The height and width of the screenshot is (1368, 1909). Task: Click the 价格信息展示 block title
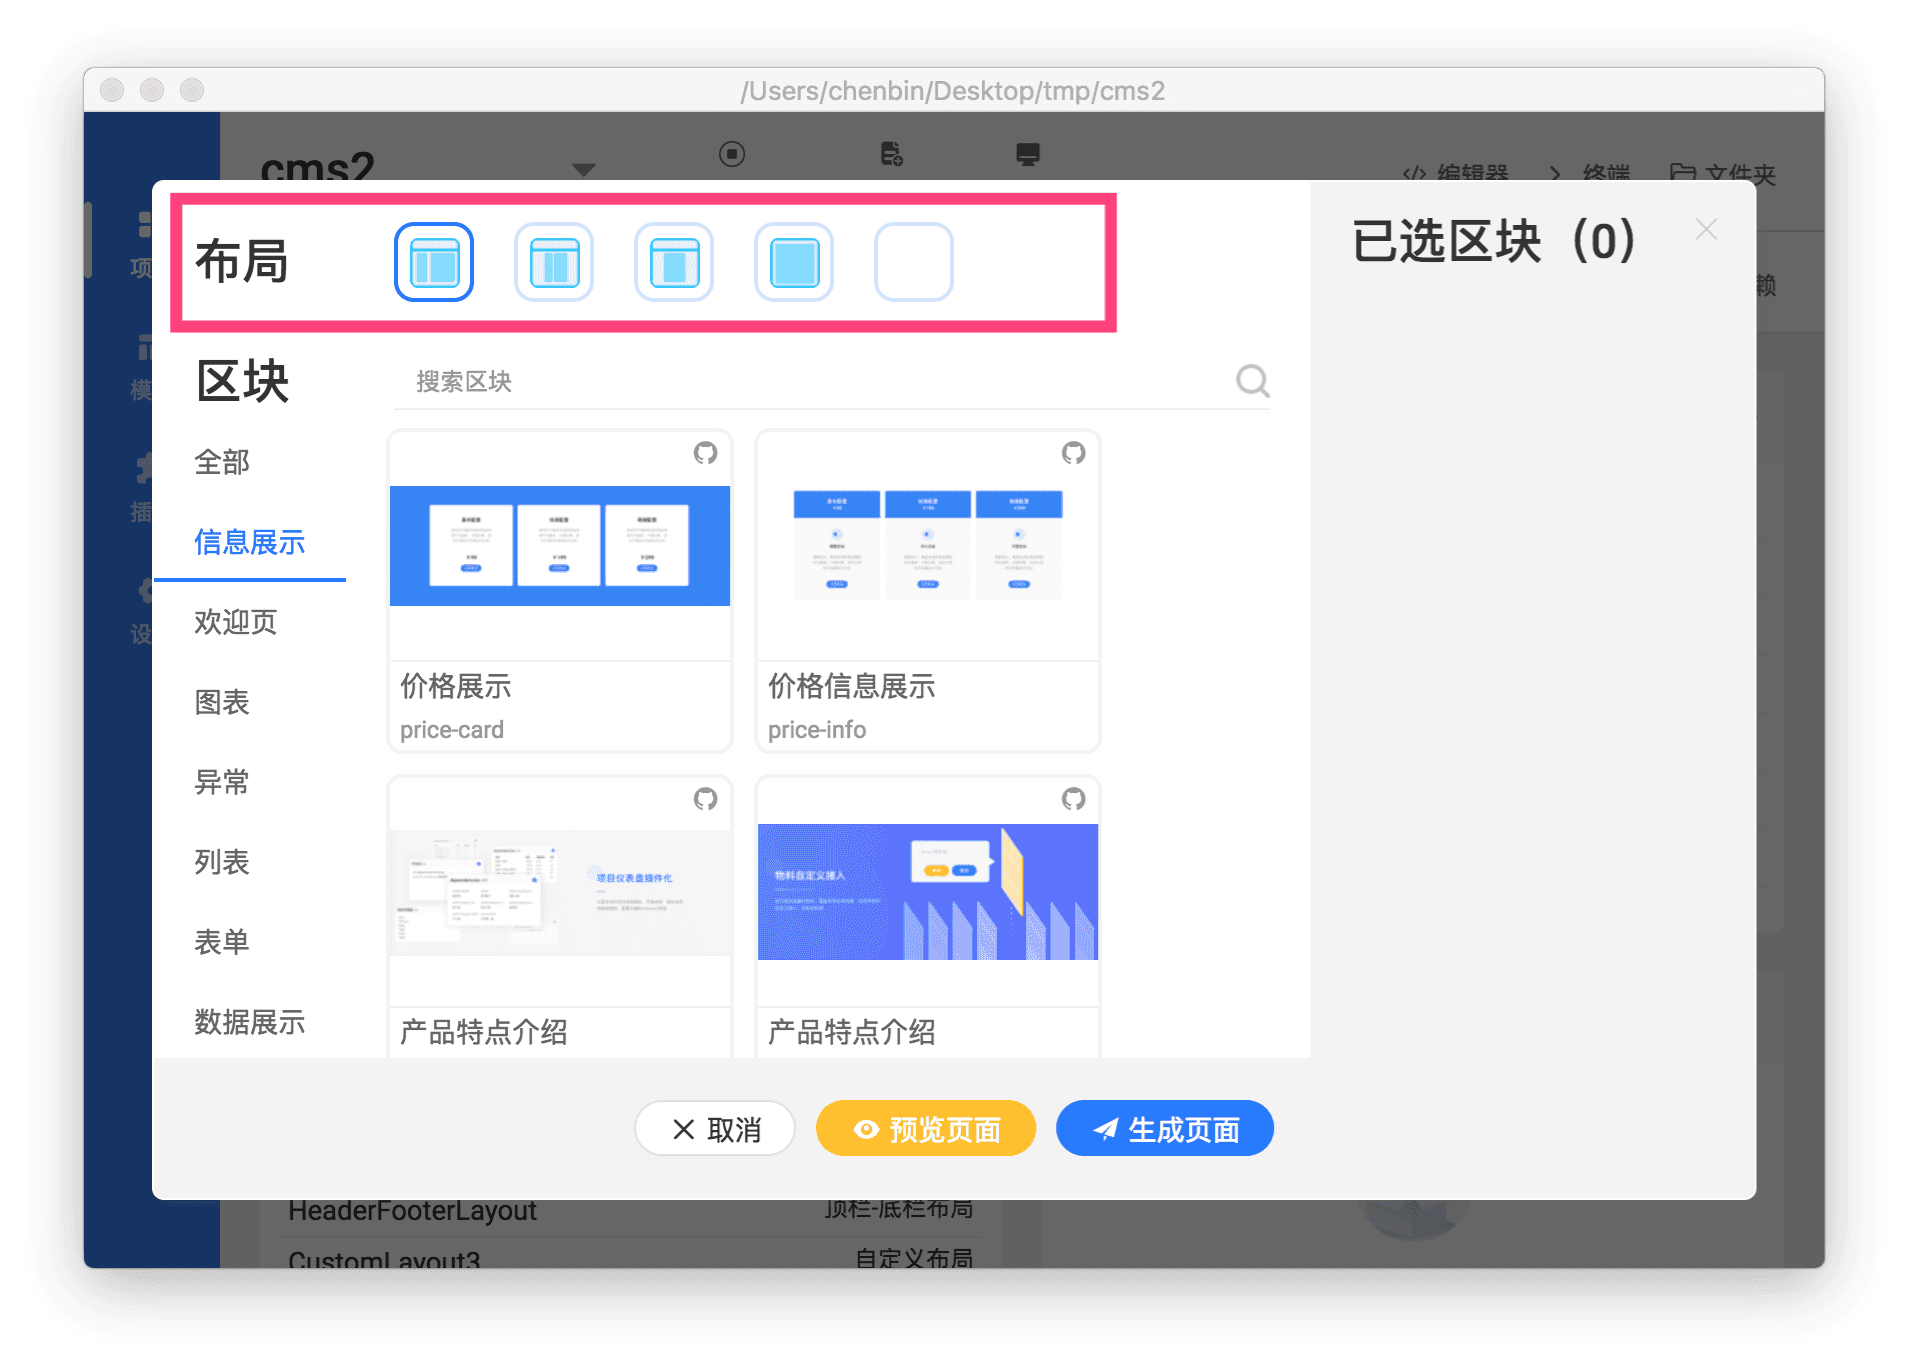[852, 686]
